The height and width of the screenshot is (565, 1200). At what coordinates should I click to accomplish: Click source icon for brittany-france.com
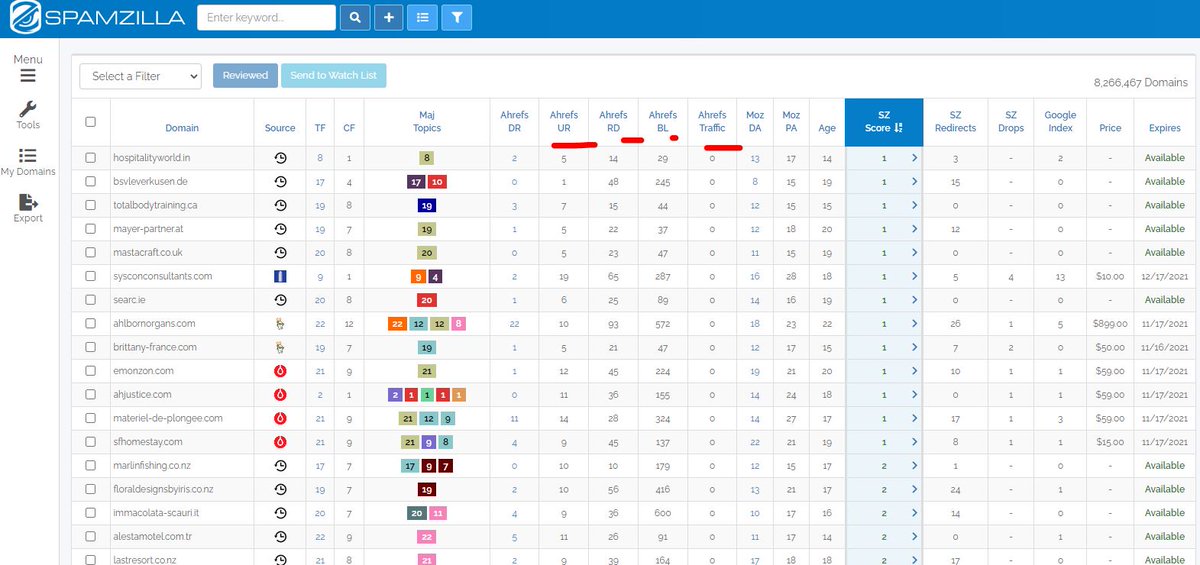(x=280, y=347)
